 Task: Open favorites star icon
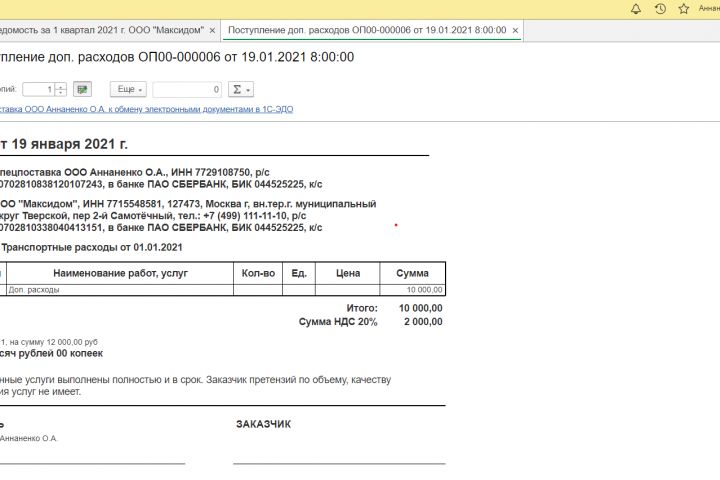click(684, 9)
